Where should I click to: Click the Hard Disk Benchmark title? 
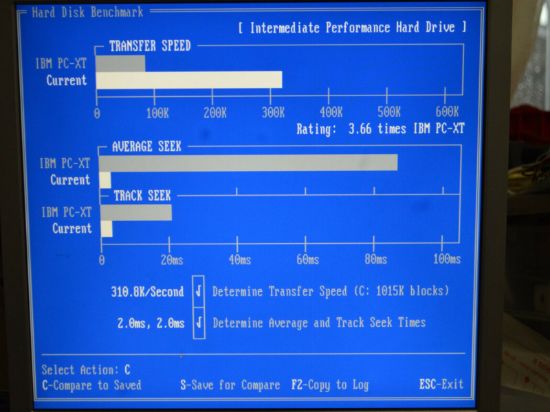87,12
